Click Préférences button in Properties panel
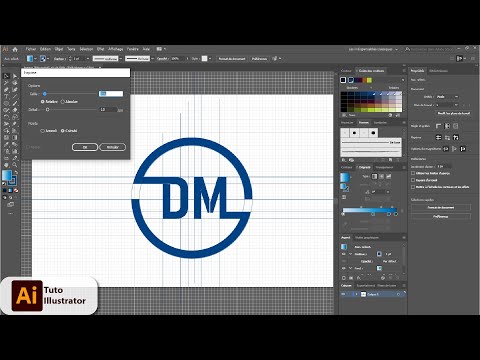 point(441,216)
